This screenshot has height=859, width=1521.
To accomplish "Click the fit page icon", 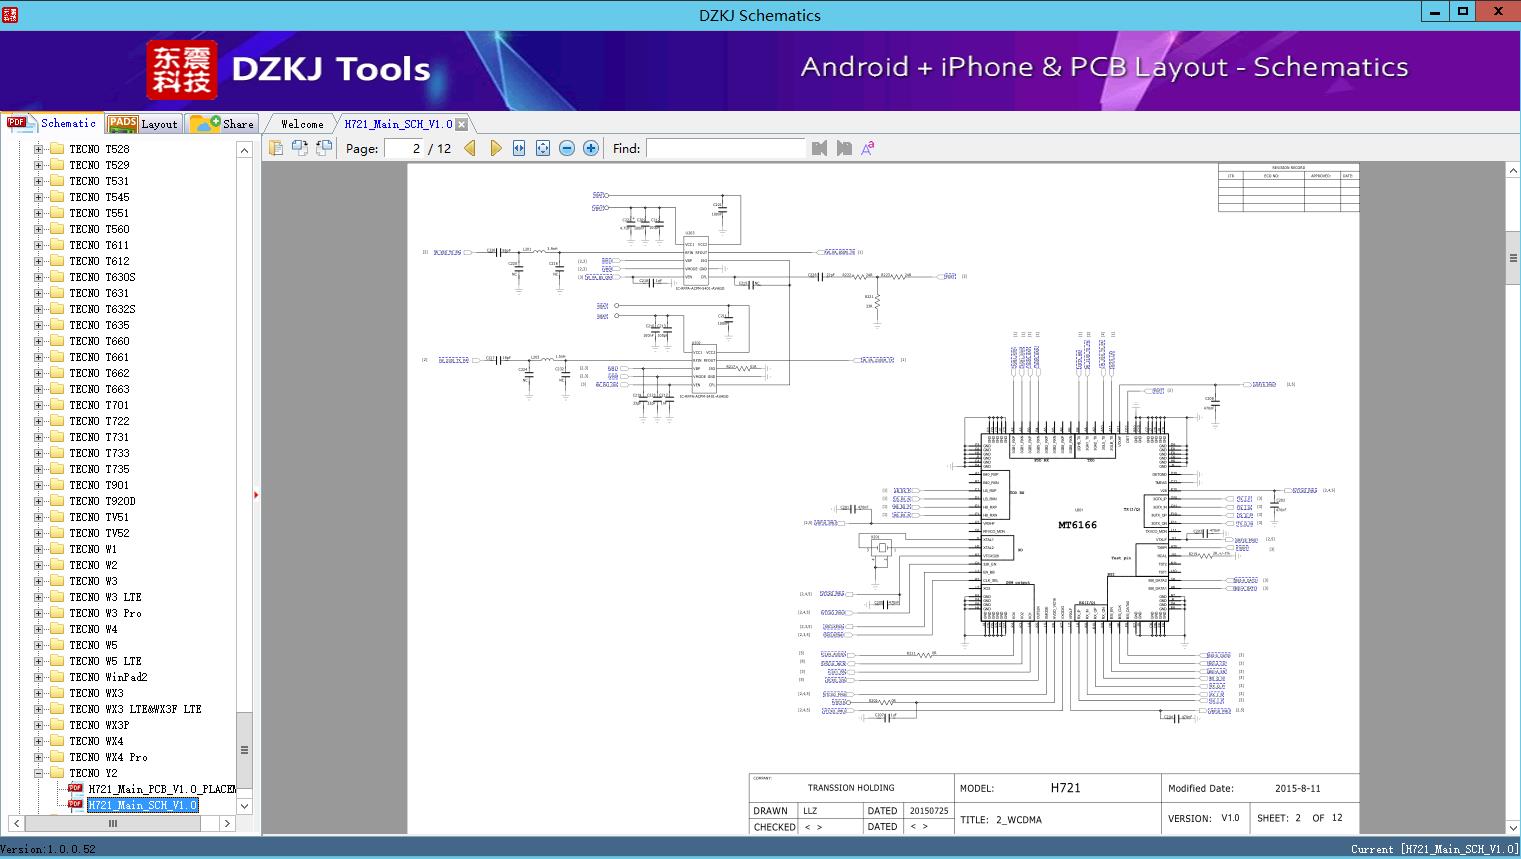I will click(543, 148).
